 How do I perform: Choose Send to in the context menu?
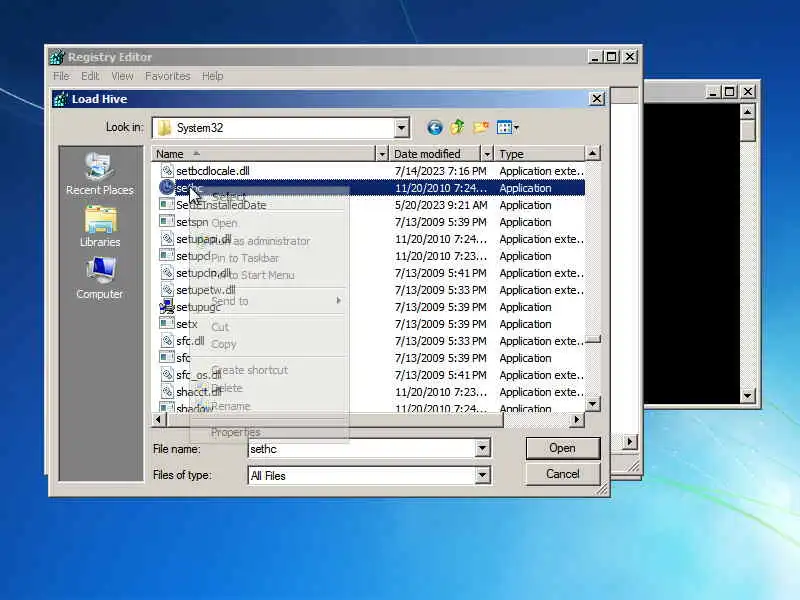coord(269,301)
